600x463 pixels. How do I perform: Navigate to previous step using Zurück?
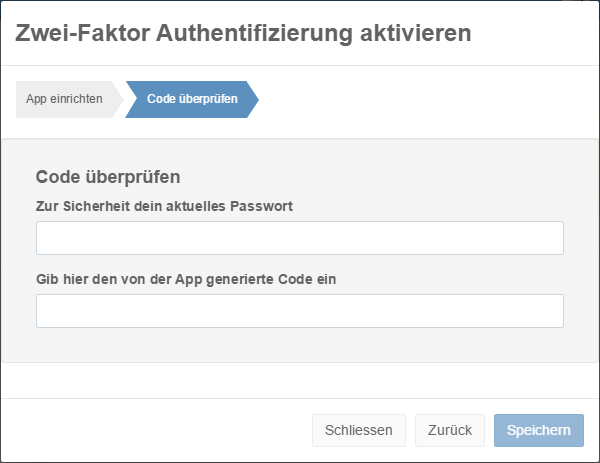(x=449, y=430)
